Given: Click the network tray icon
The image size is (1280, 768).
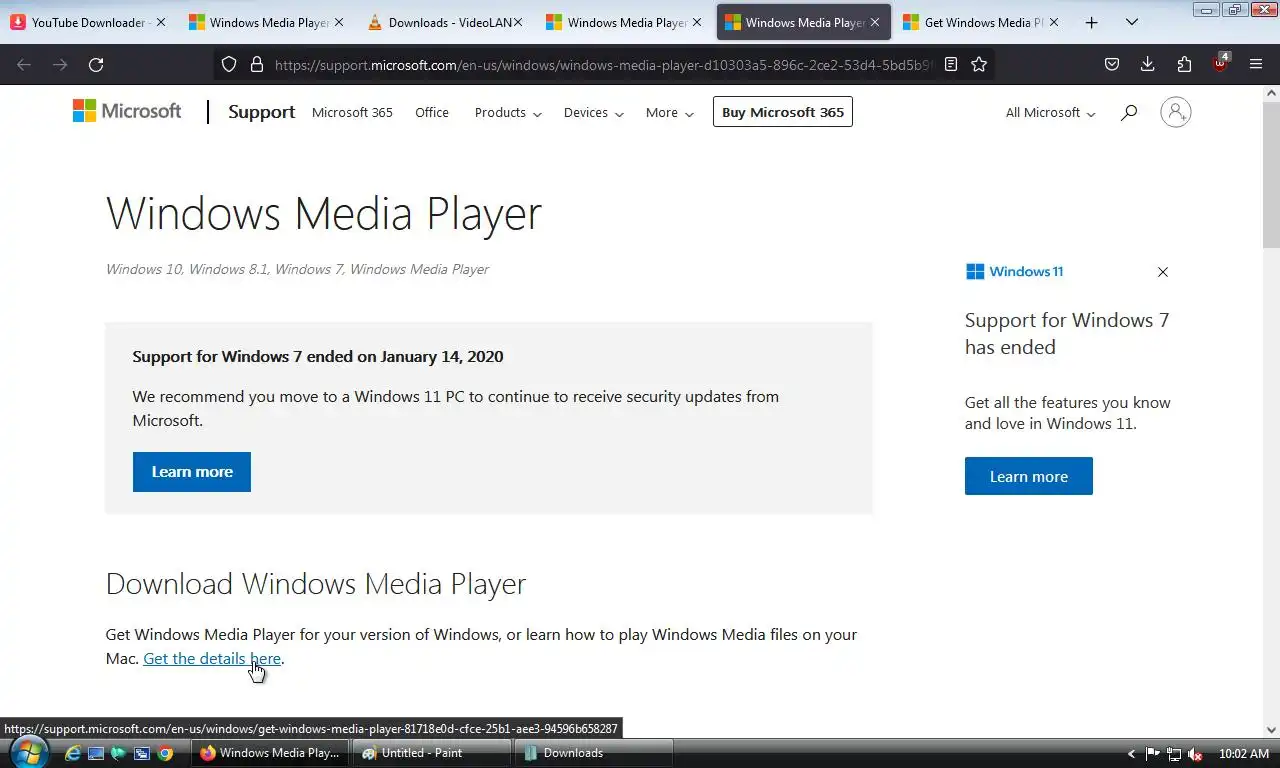Looking at the screenshot, I should click(x=1174, y=754).
